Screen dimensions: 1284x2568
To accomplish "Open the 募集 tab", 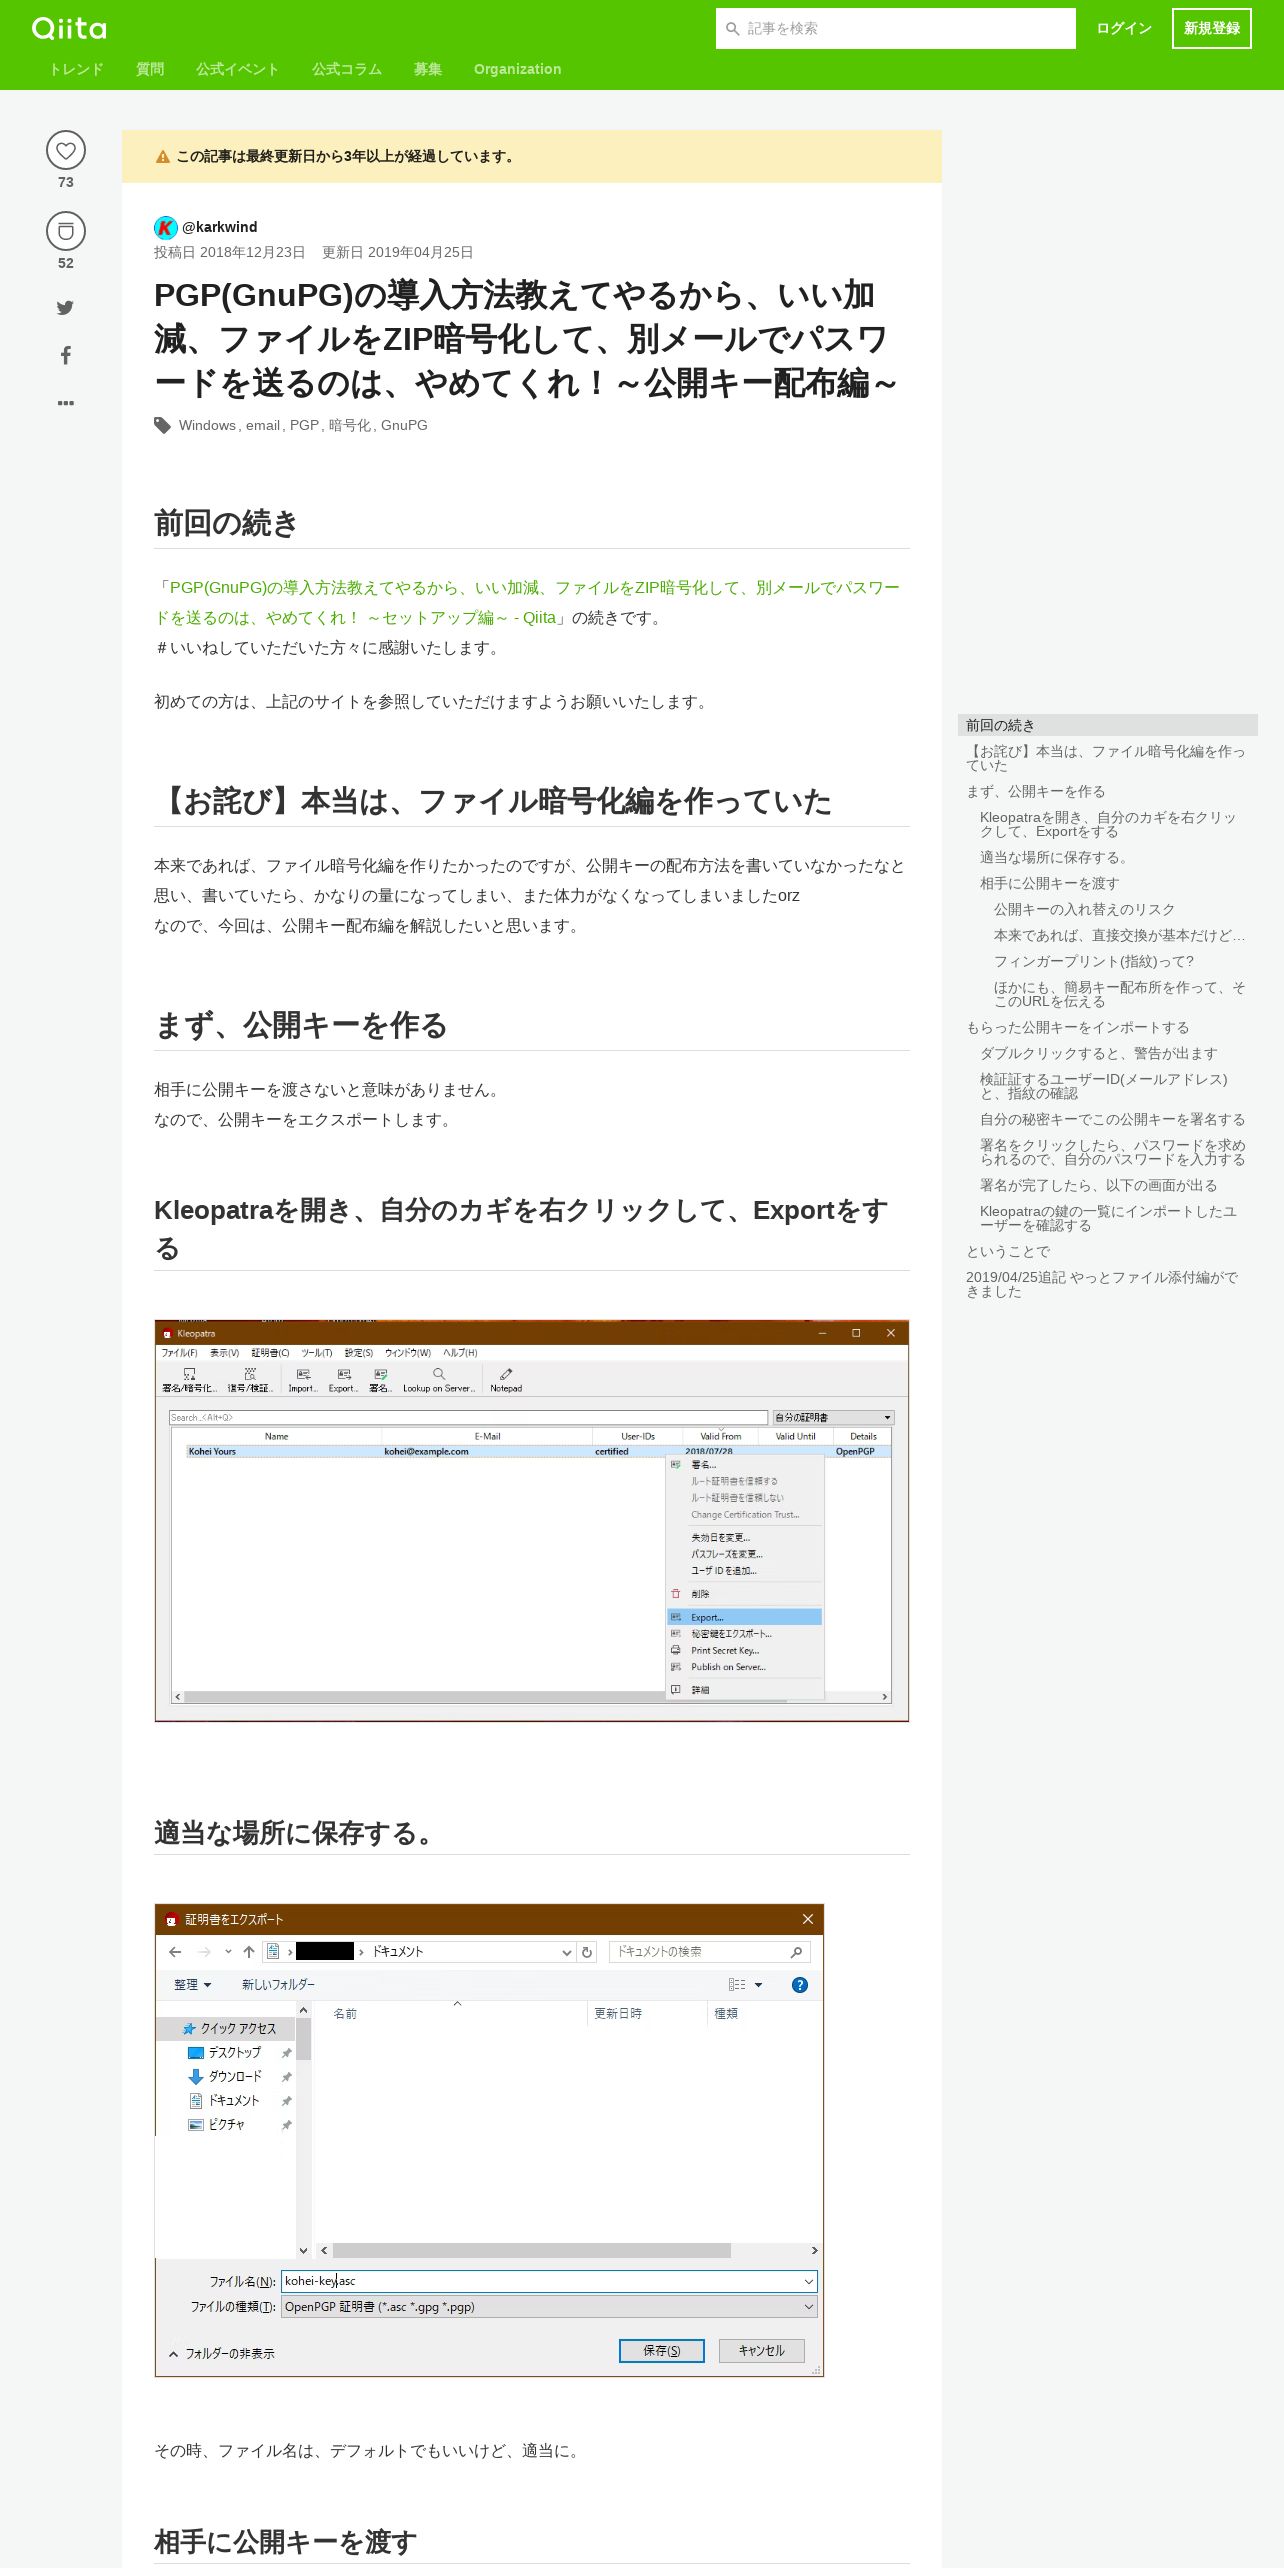I will 428,69.
